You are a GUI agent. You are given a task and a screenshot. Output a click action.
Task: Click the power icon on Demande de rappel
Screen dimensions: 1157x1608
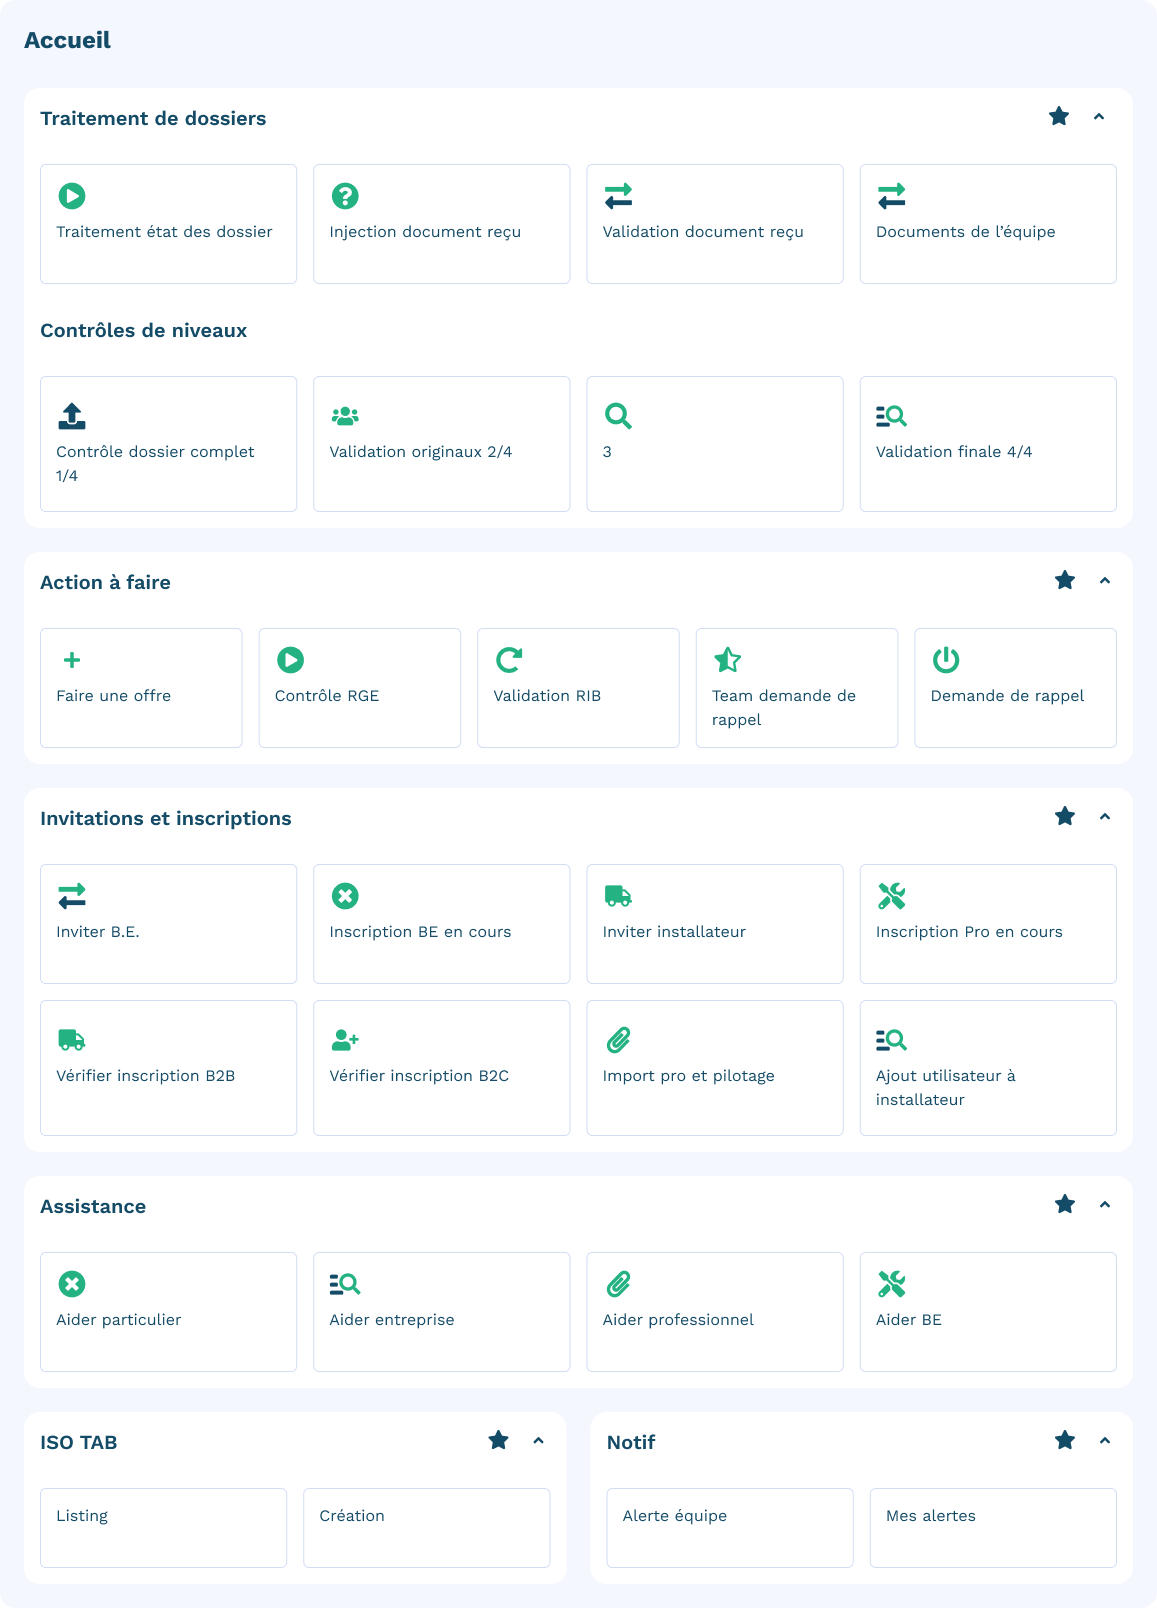tap(946, 660)
